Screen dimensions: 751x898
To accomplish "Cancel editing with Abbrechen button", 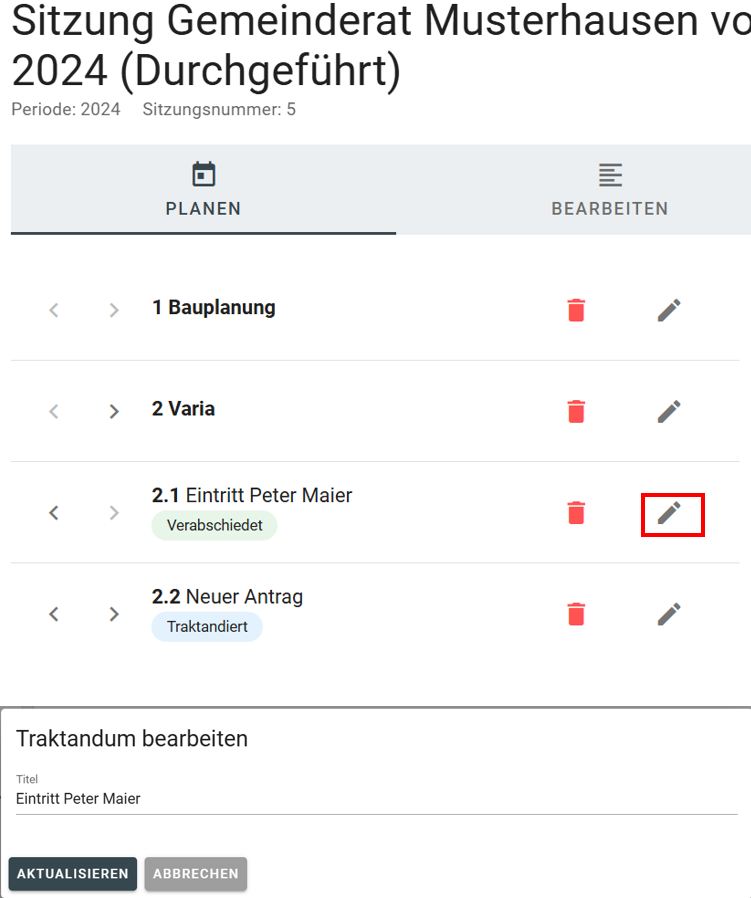I will pyautogui.click(x=196, y=873).
